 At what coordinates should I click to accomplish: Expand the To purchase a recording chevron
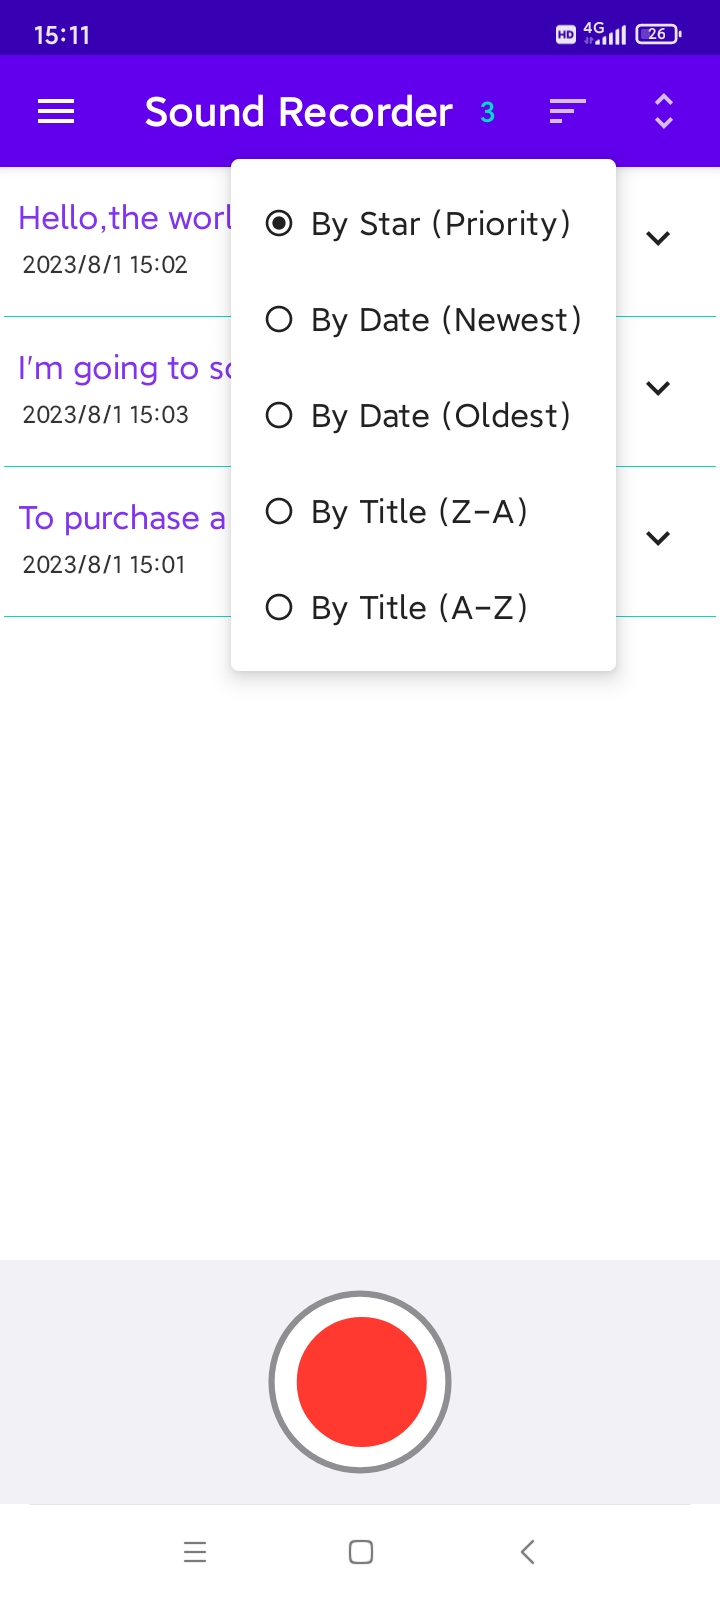pyautogui.click(x=658, y=538)
